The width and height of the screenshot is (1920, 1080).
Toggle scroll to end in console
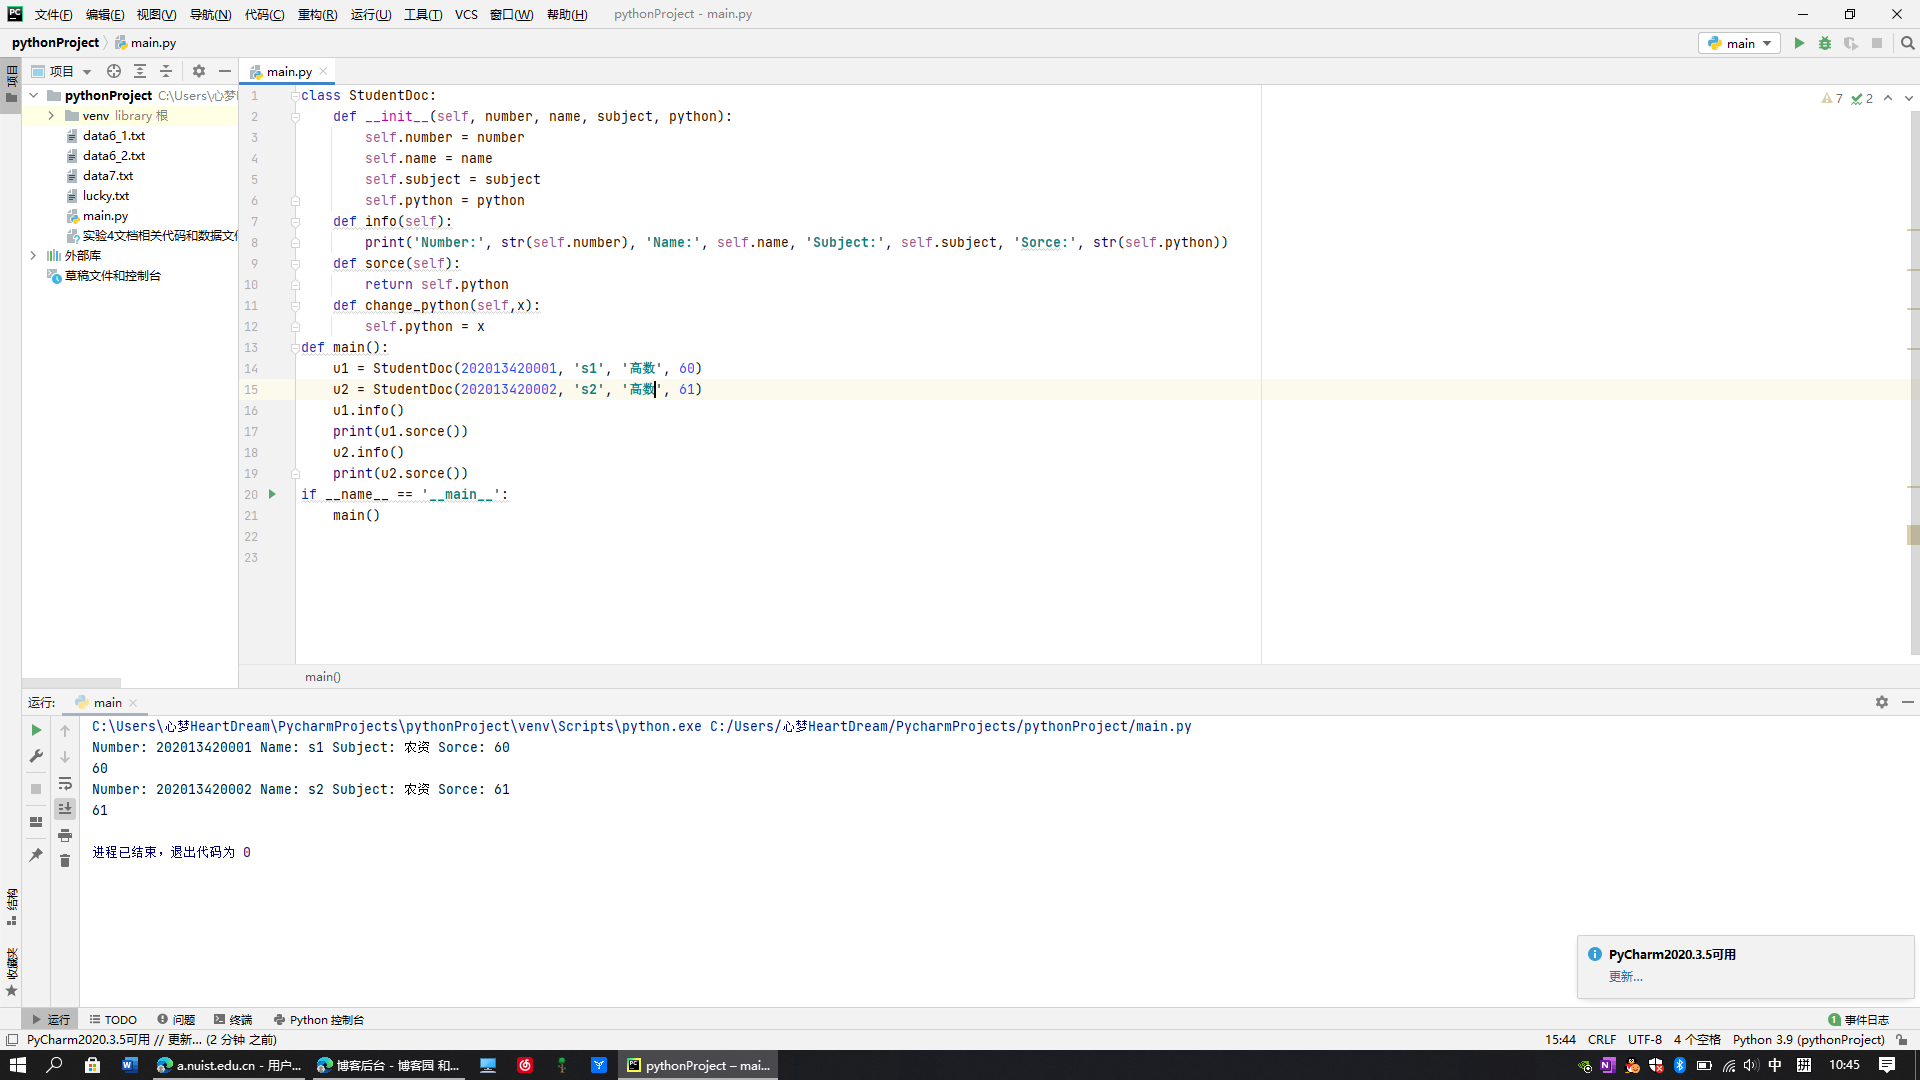(65, 809)
